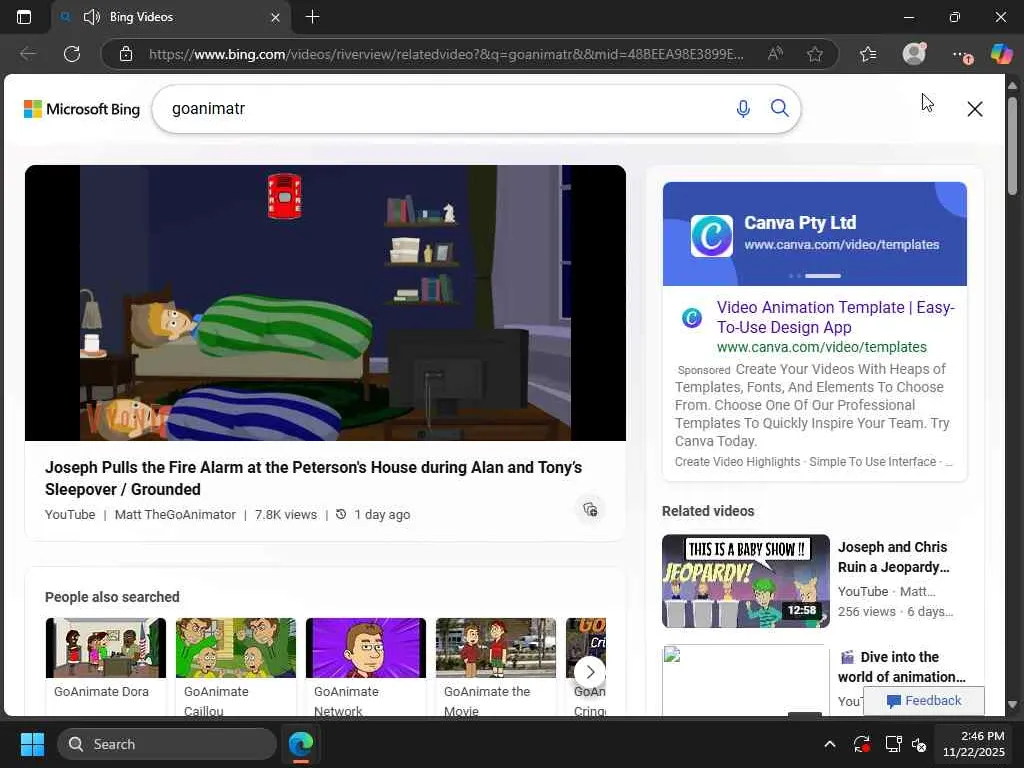Select GoAnimate the Movie suggestion card

pyautogui.click(x=496, y=666)
